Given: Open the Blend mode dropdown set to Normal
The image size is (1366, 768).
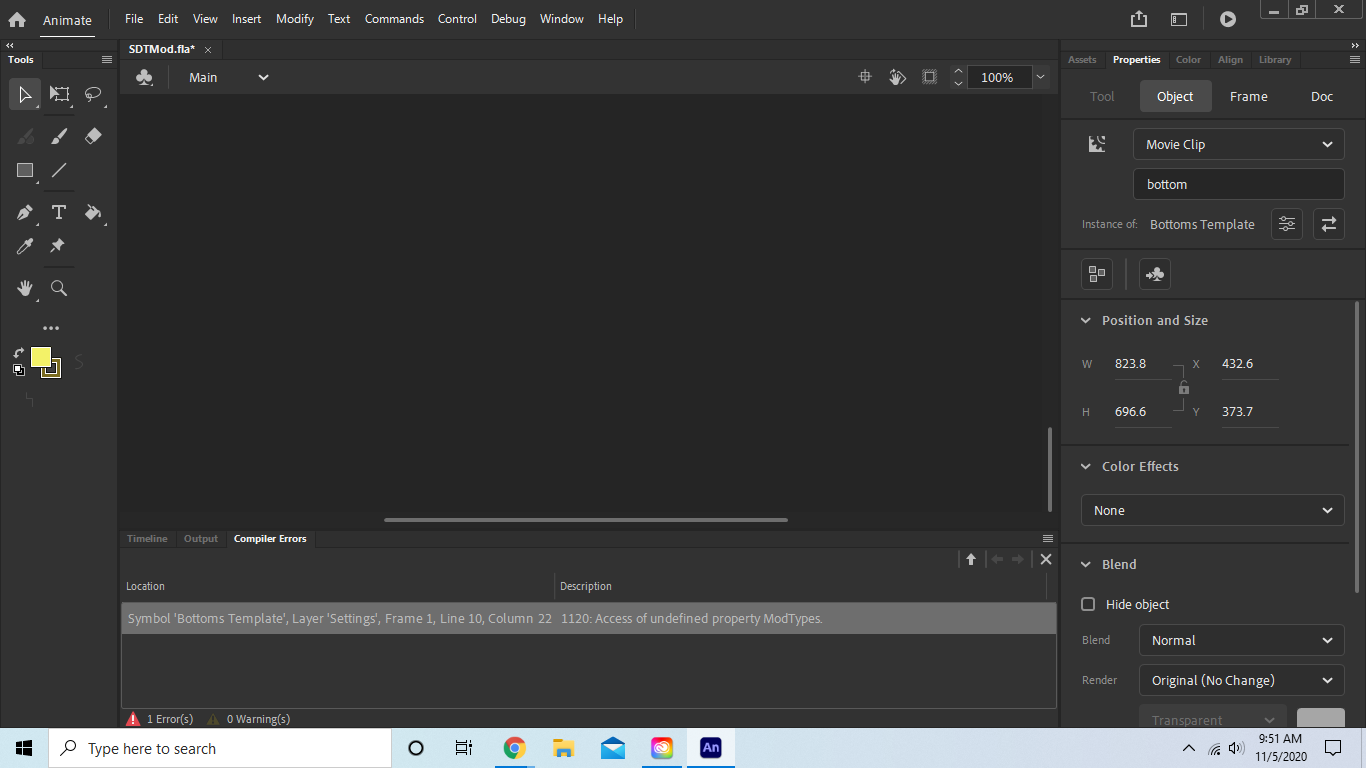Looking at the screenshot, I should (x=1241, y=640).
